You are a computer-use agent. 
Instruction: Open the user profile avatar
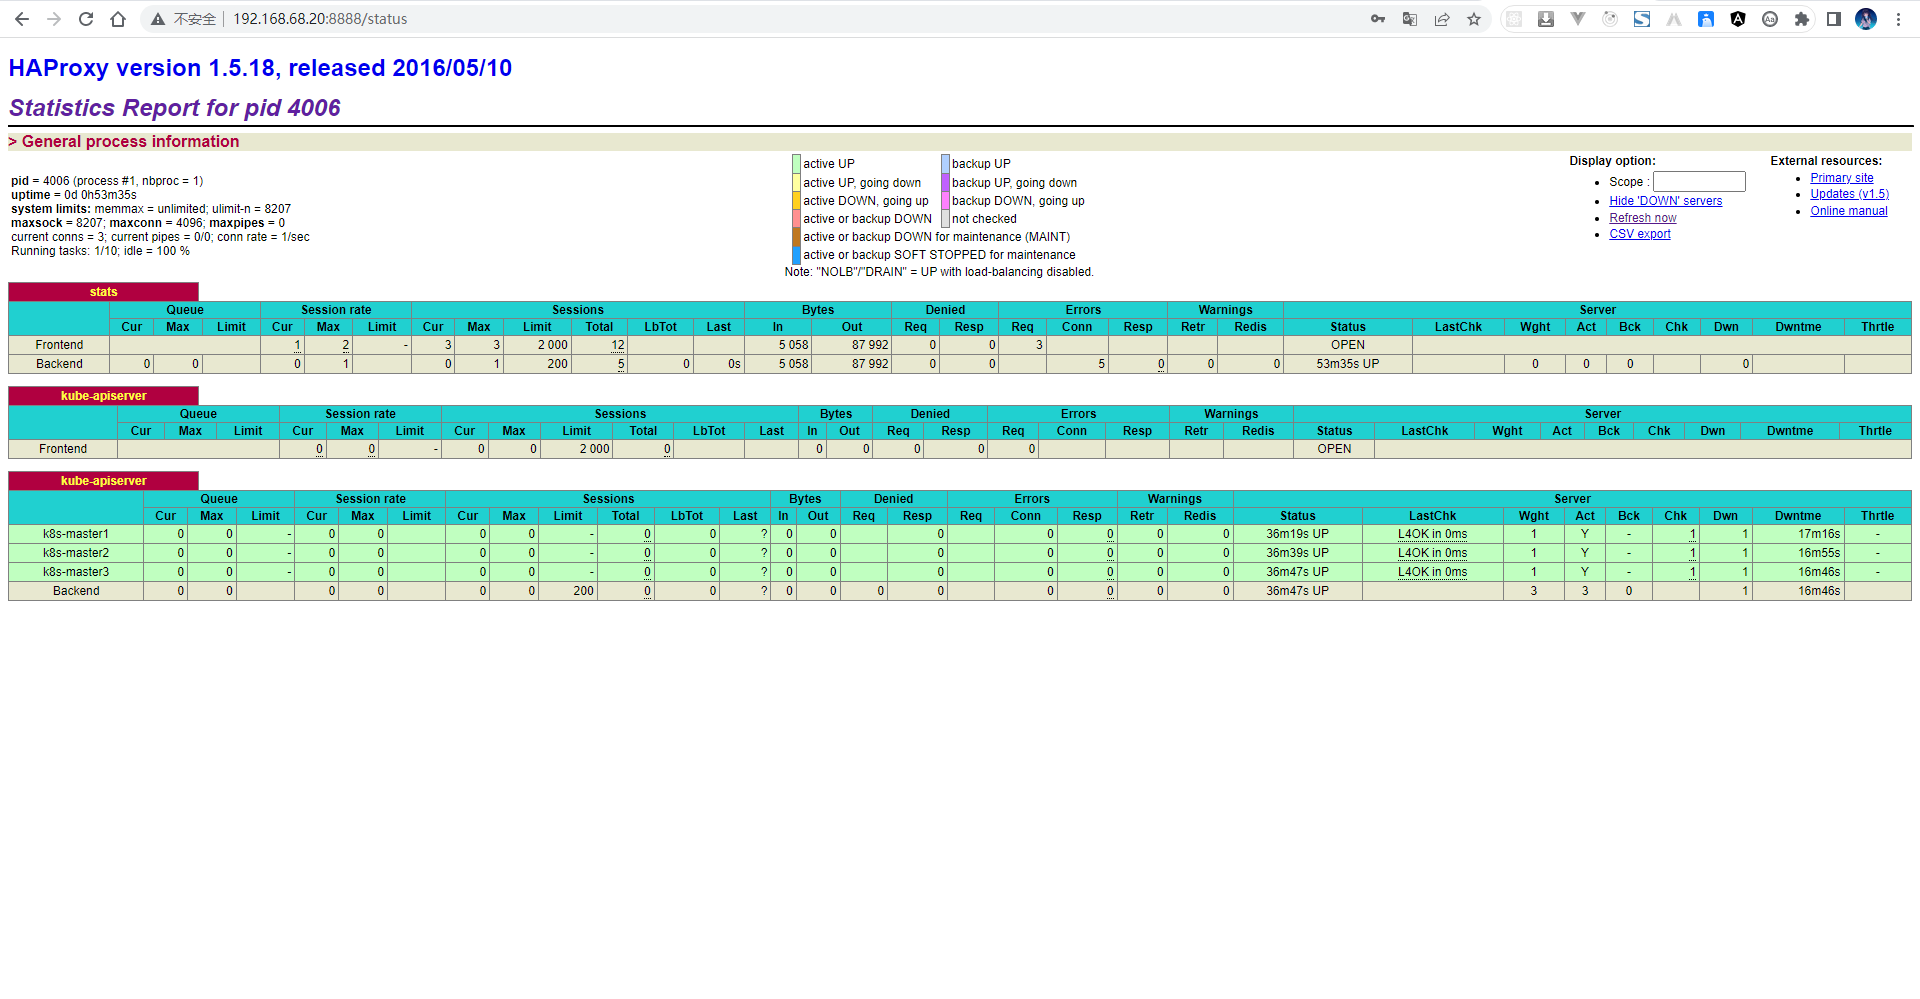click(x=1866, y=19)
